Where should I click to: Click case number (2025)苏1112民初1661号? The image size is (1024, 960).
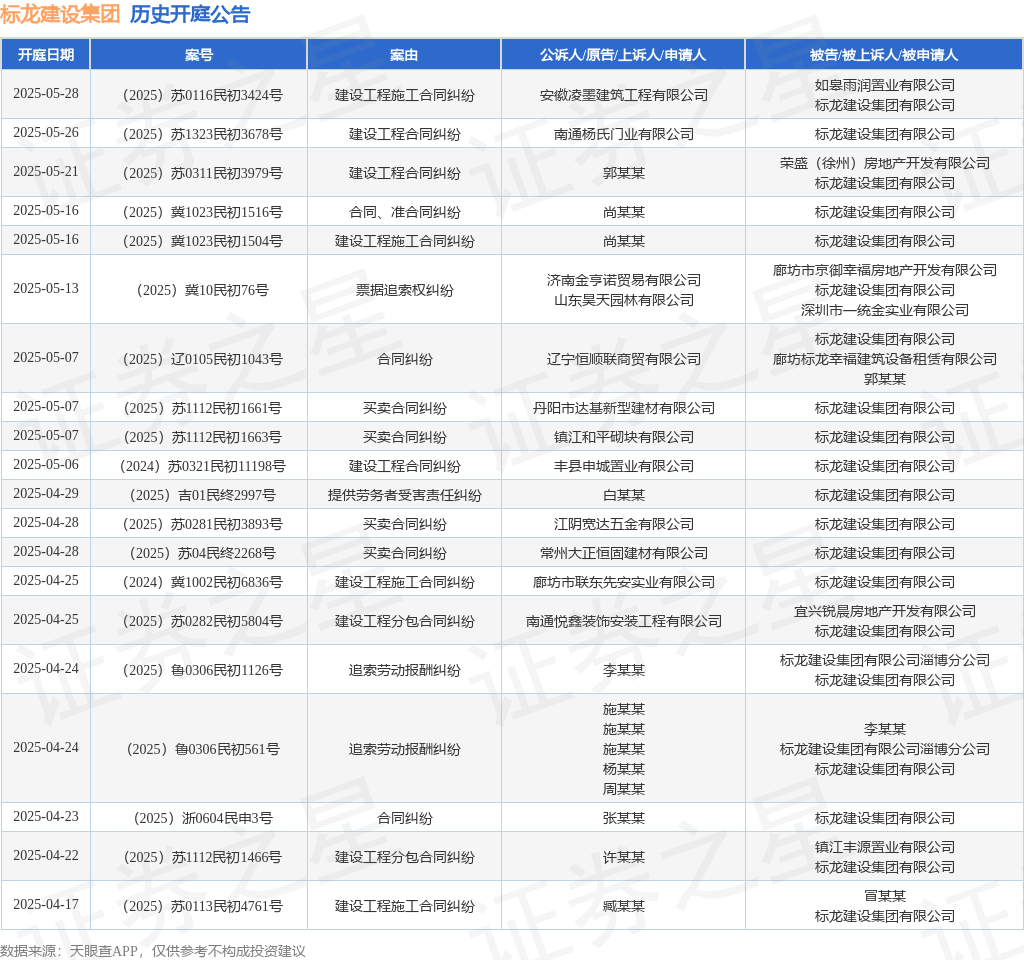point(202,409)
